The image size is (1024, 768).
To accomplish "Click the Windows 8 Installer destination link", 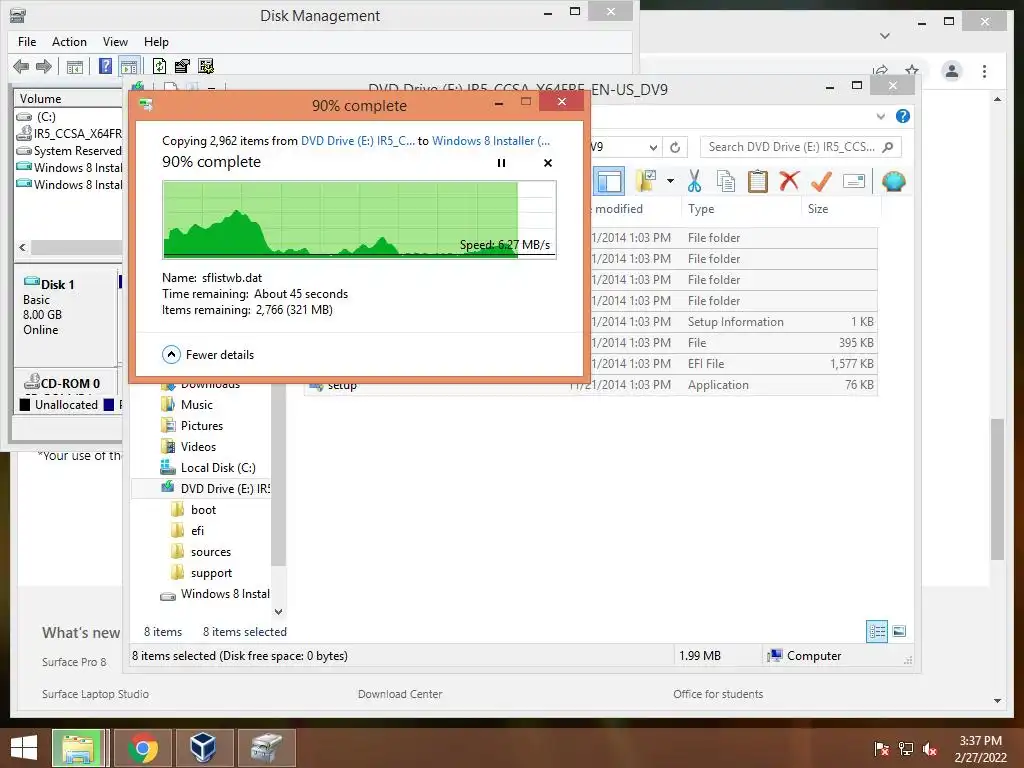I will point(491,140).
